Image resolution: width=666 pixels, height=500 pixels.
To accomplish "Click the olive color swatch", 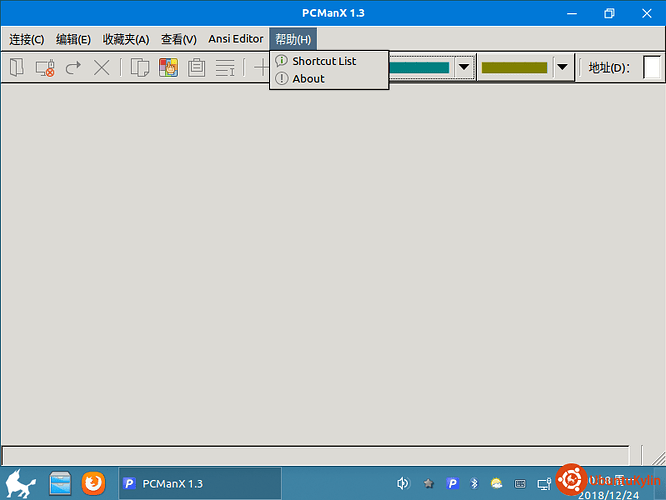I will click(x=514, y=68).
